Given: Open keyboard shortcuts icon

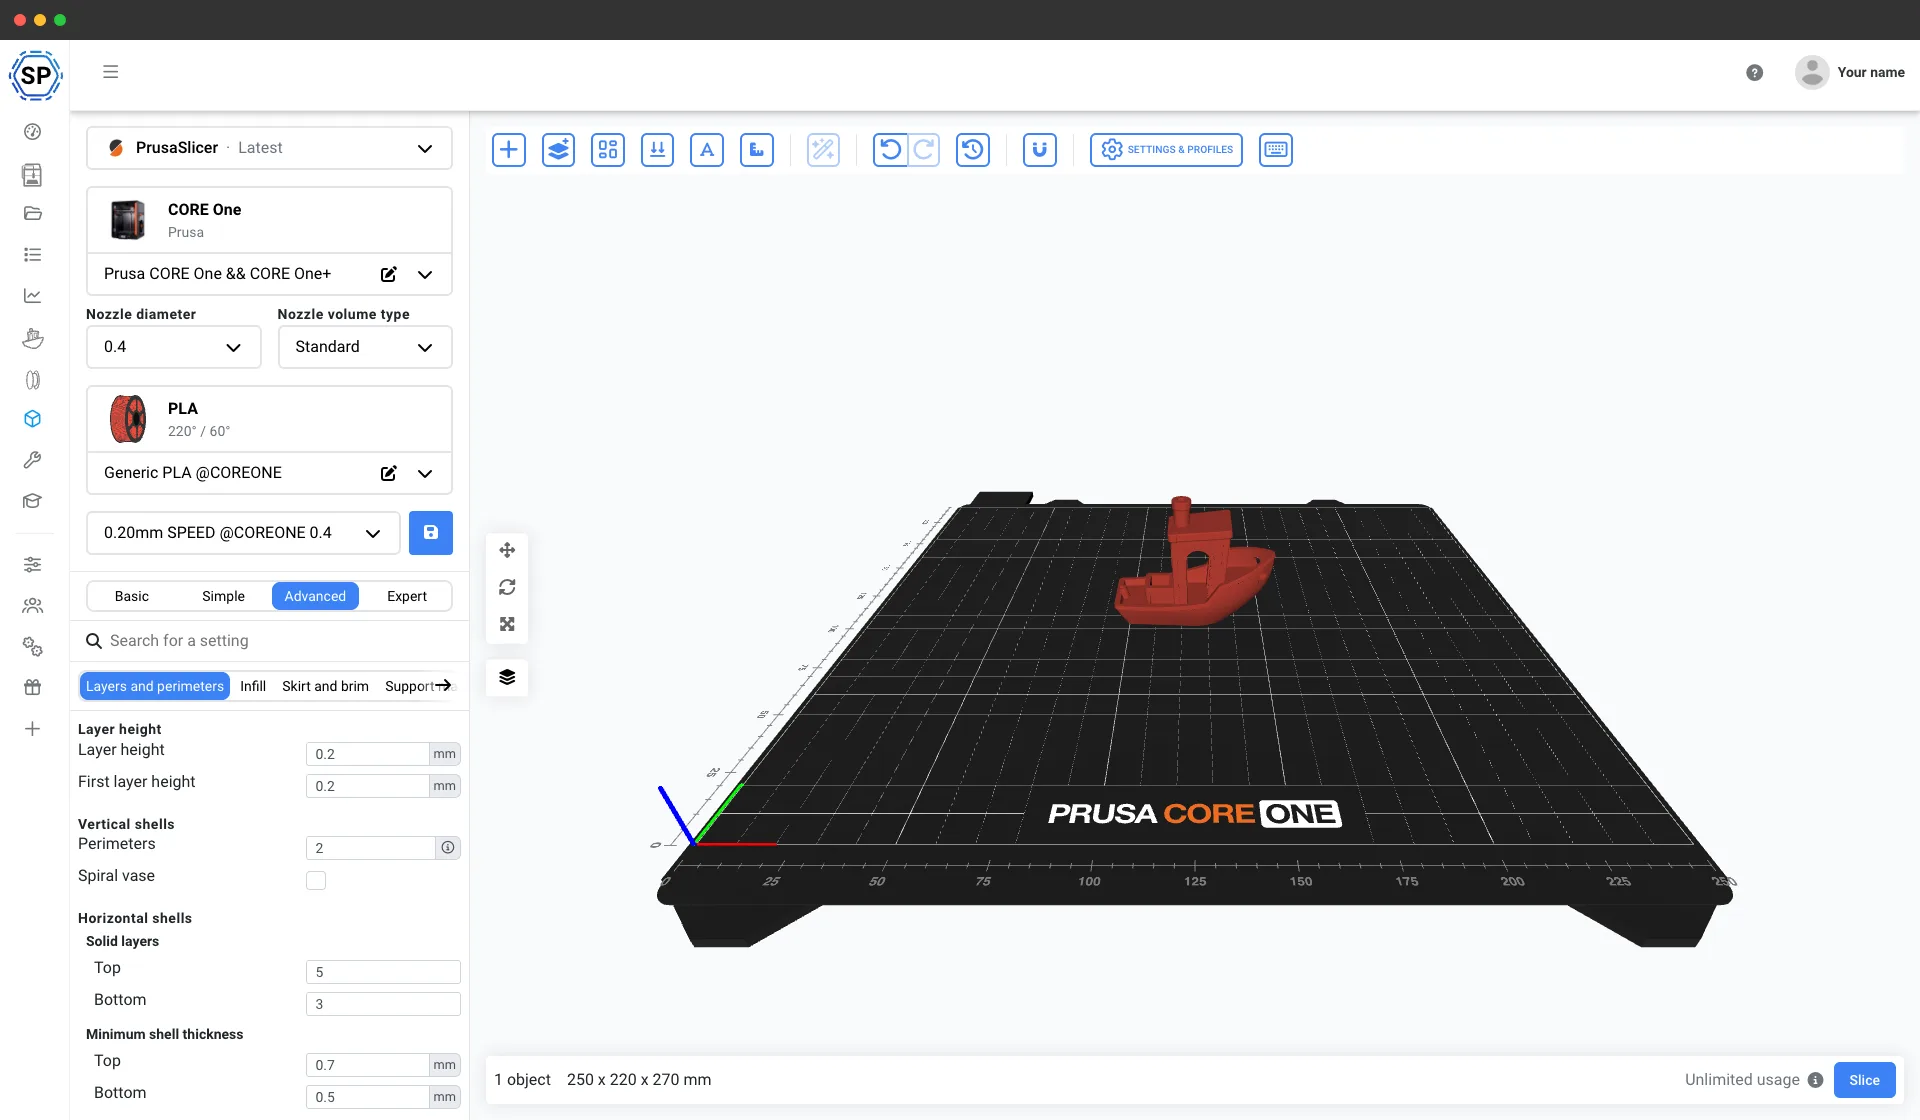Looking at the screenshot, I should click(x=1276, y=150).
